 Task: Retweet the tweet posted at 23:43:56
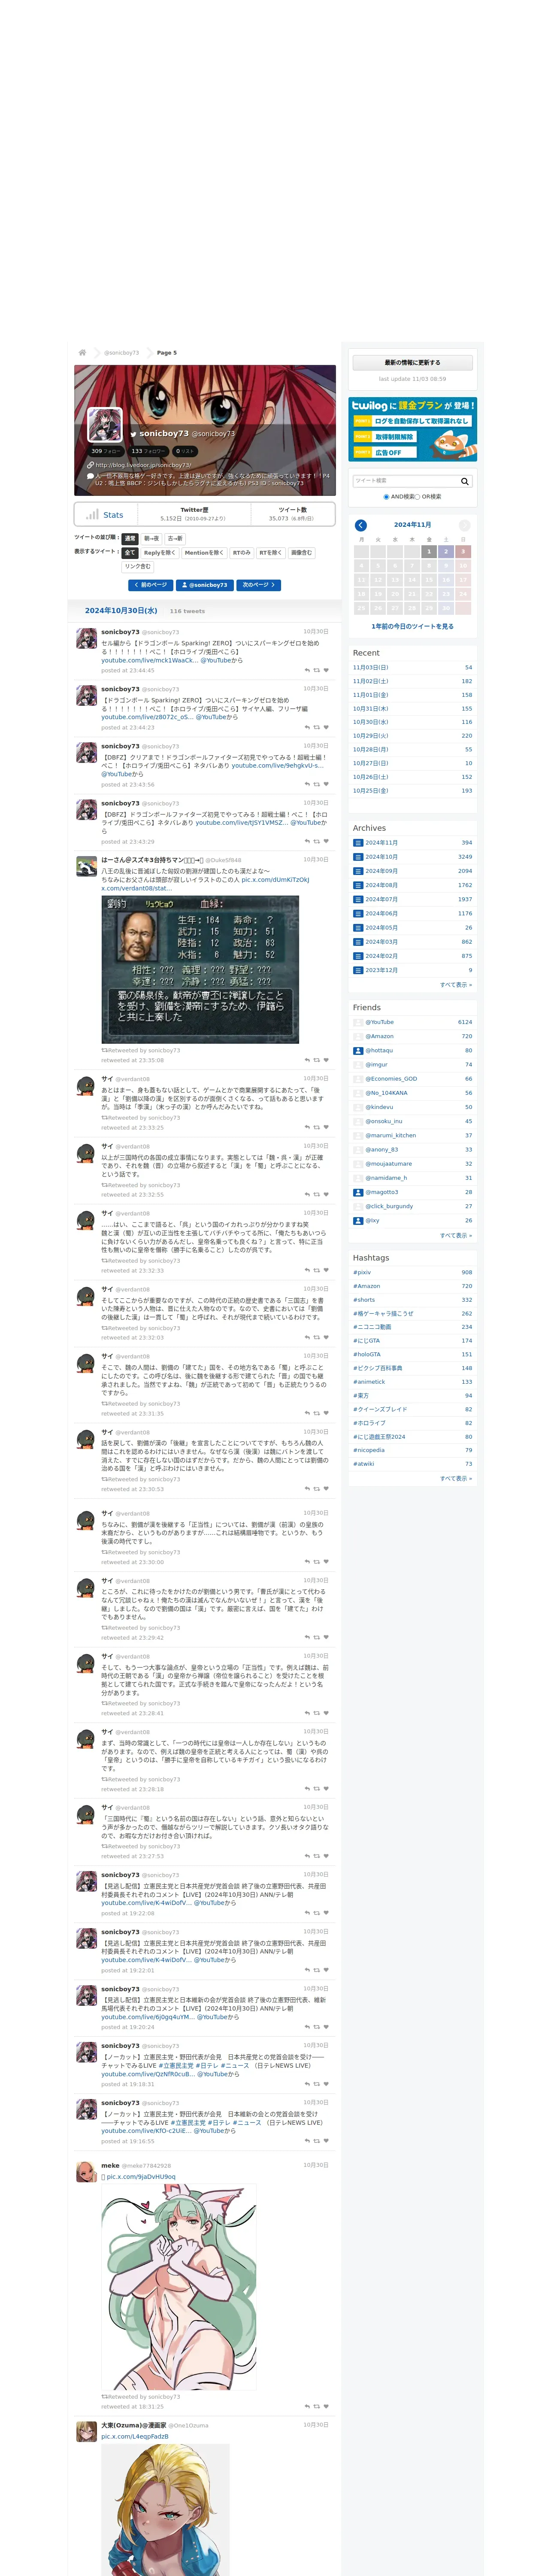[x=317, y=784]
